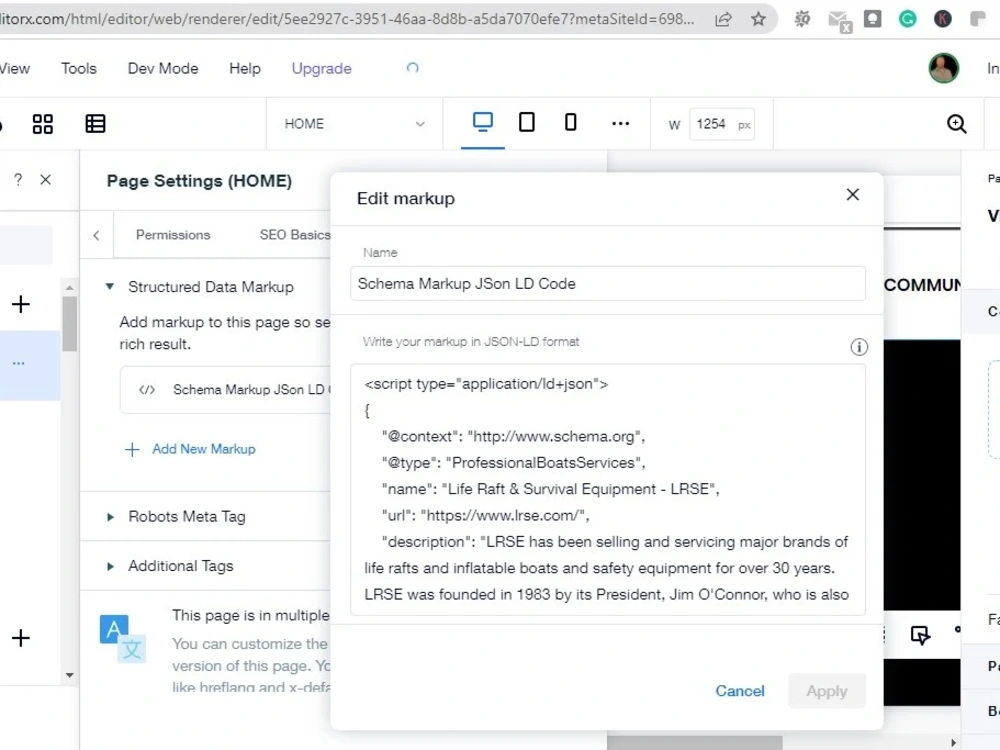The height and width of the screenshot is (750, 1000).
Task: Click the lower plus add icon in sidebar
Action: coord(20,638)
